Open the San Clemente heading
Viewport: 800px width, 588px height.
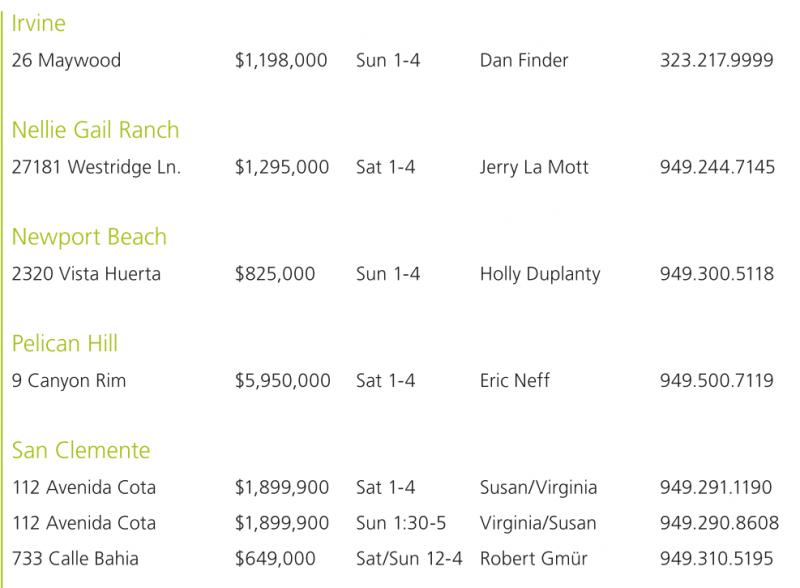click(x=81, y=451)
